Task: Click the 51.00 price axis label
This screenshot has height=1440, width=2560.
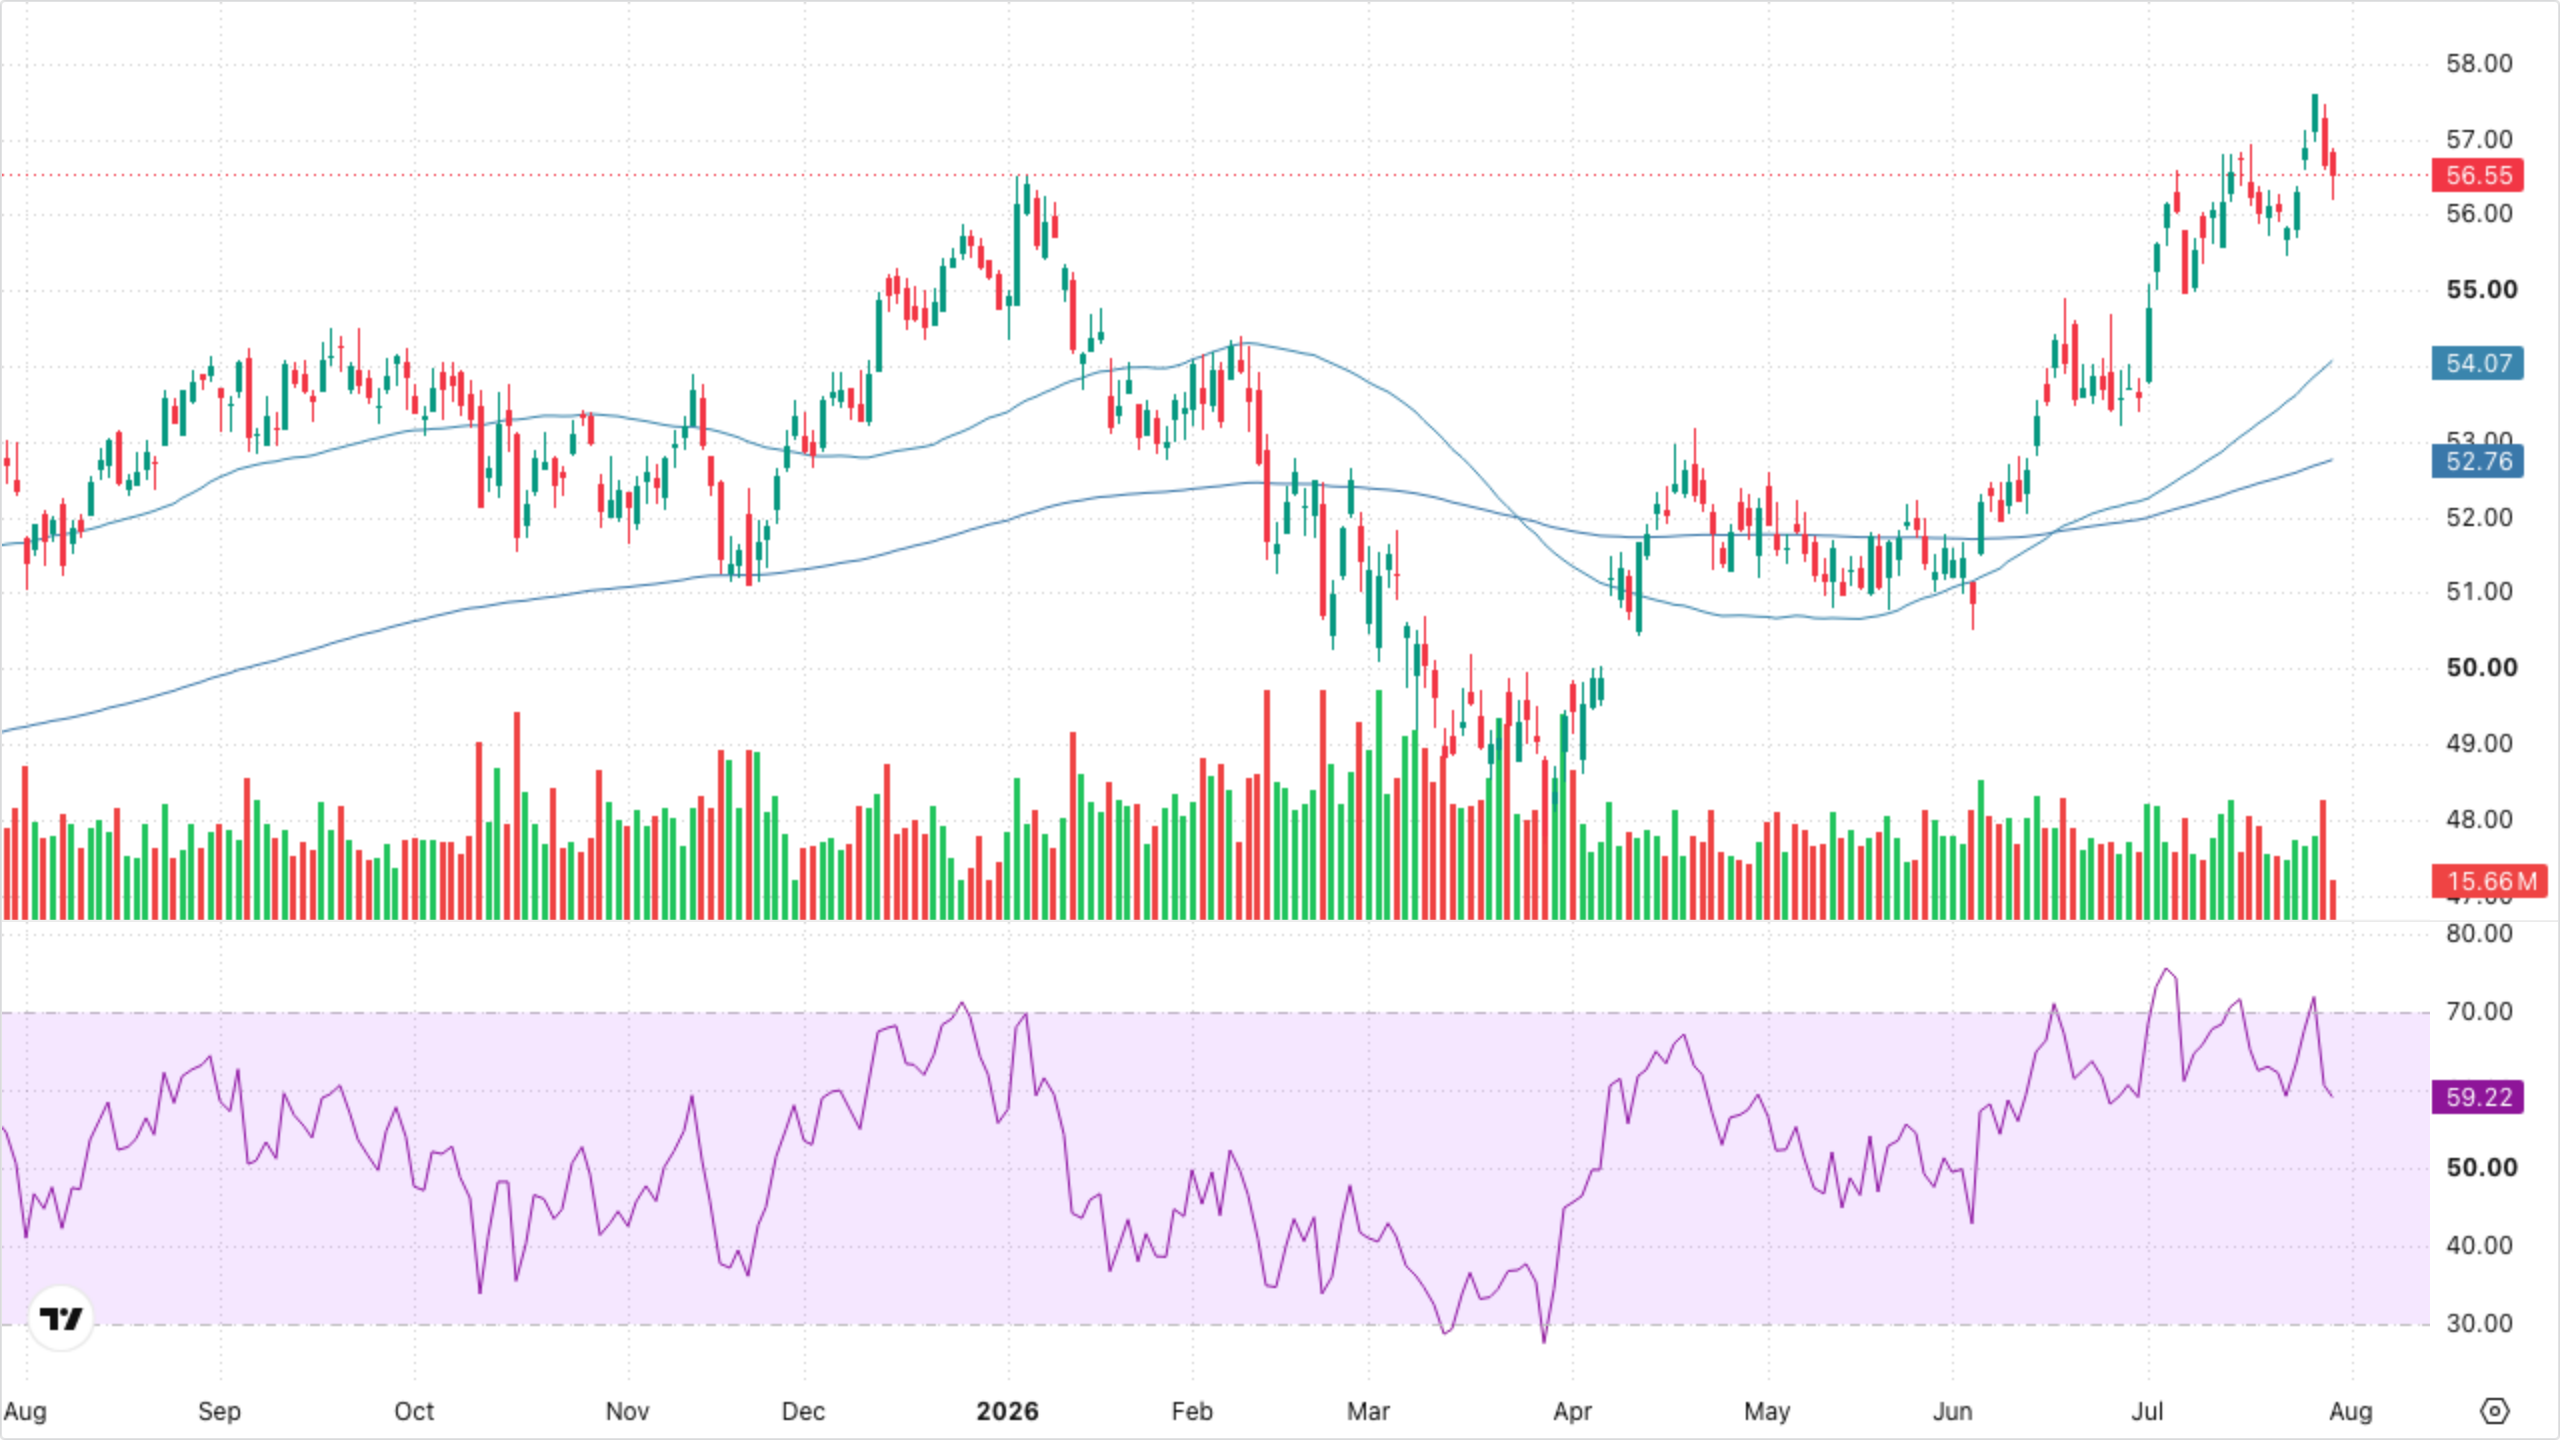Action: pos(2479,592)
